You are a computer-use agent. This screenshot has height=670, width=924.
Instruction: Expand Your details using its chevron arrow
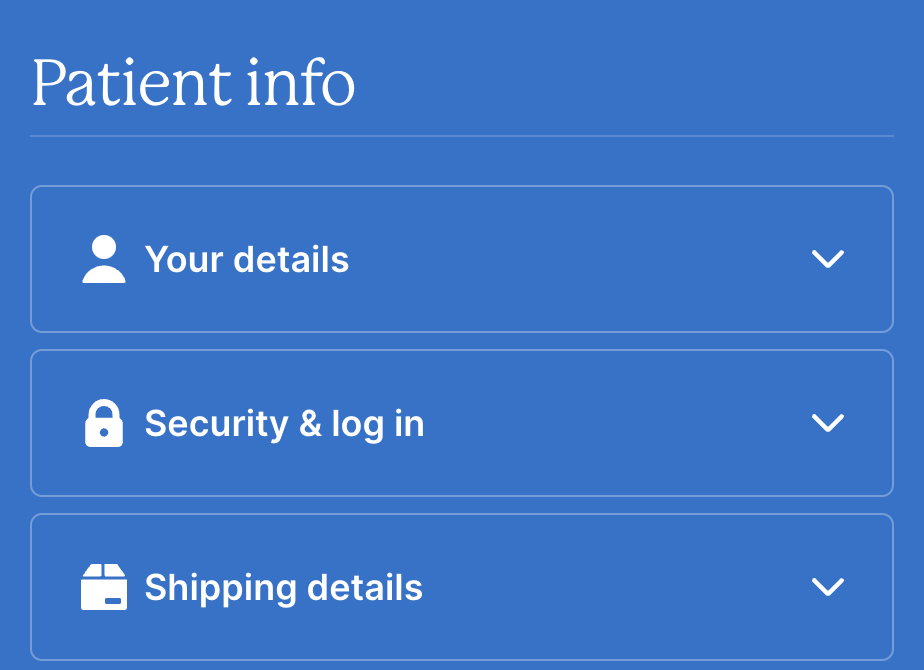pyautogui.click(x=828, y=259)
